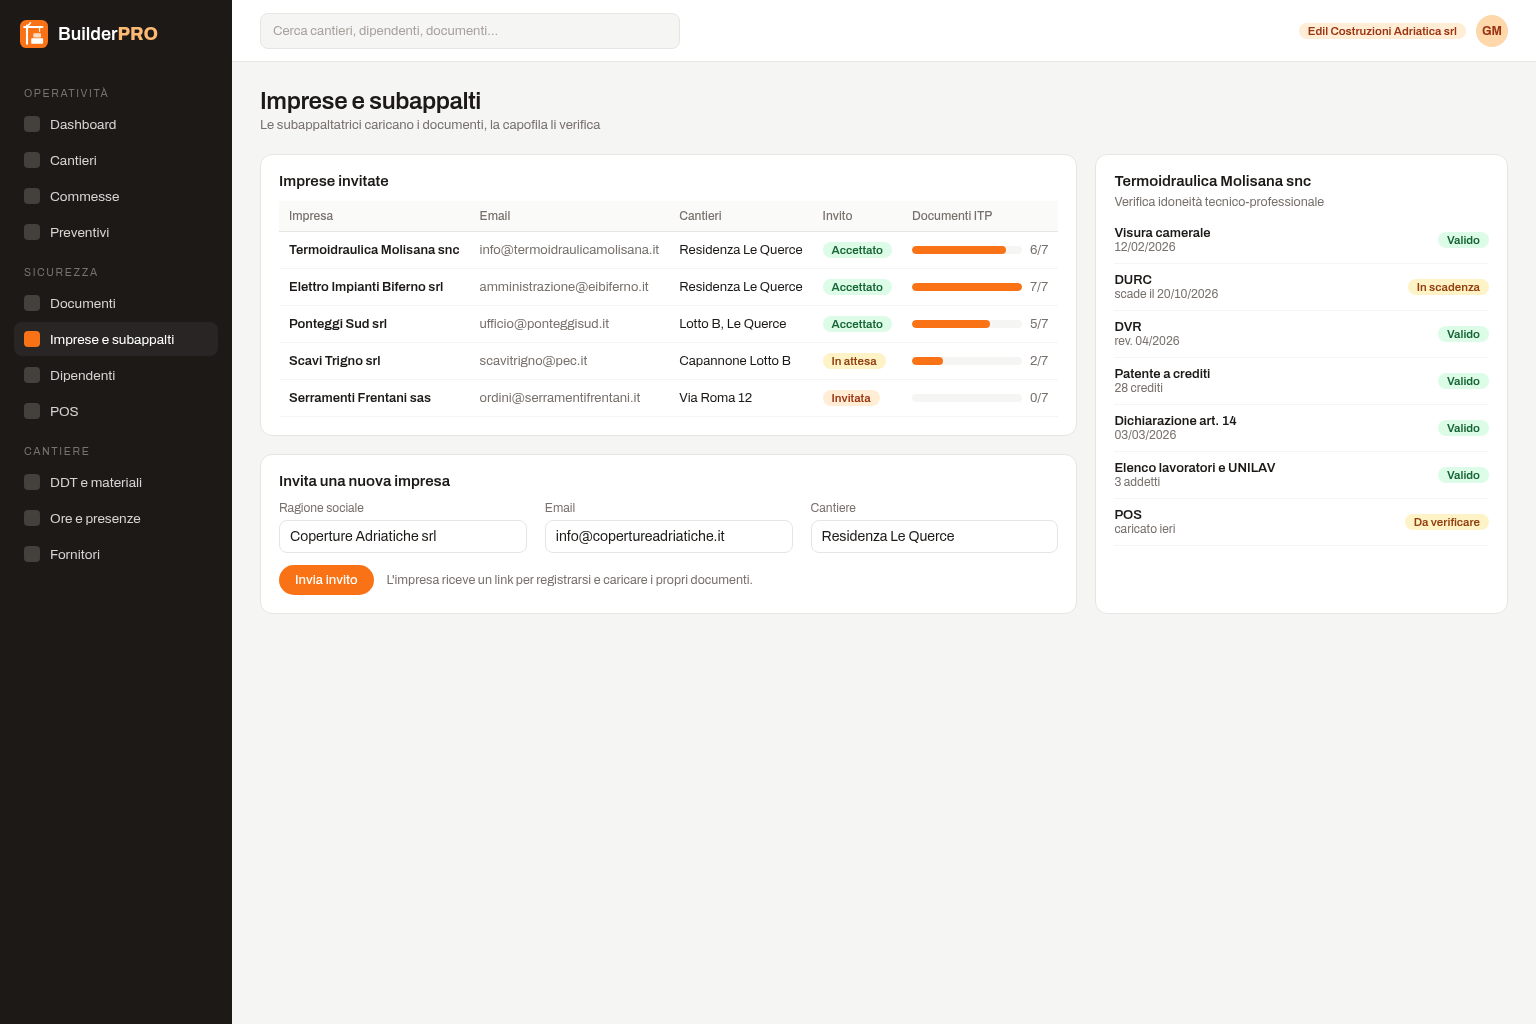Navigate to Ore e presenze
1536x1024 pixels.
[116, 518]
